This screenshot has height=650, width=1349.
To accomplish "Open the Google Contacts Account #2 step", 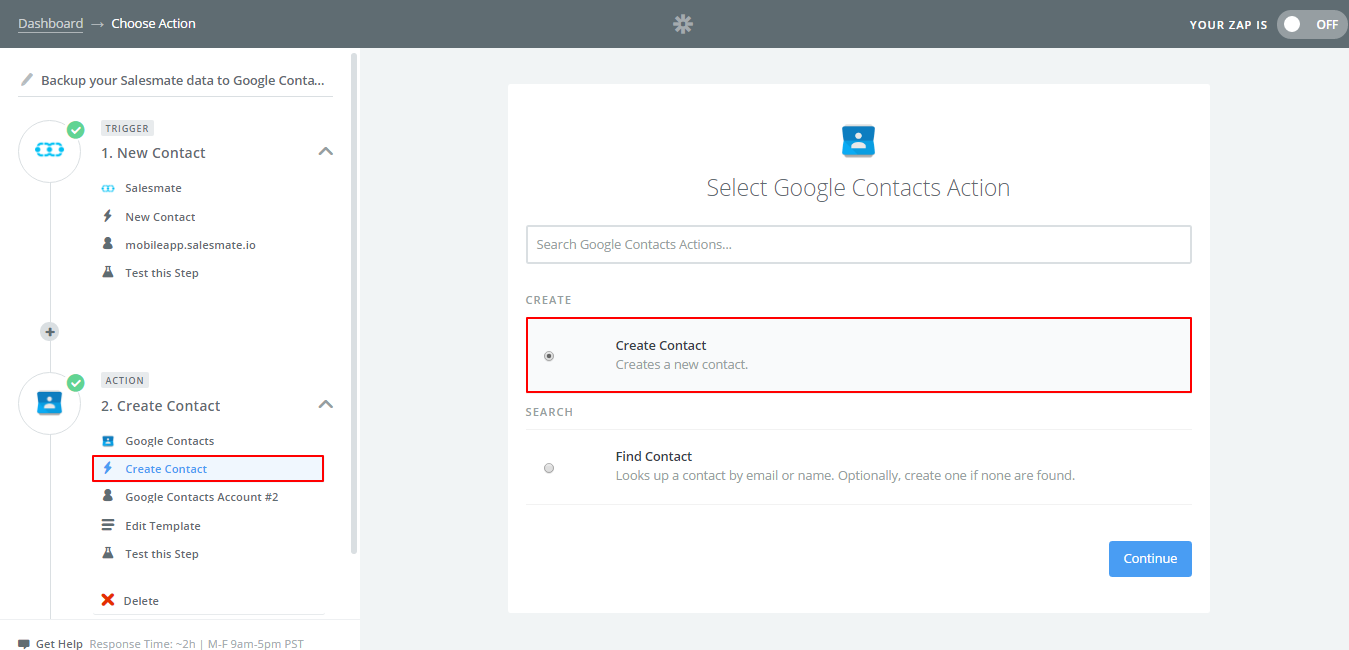I will click(x=202, y=497).
